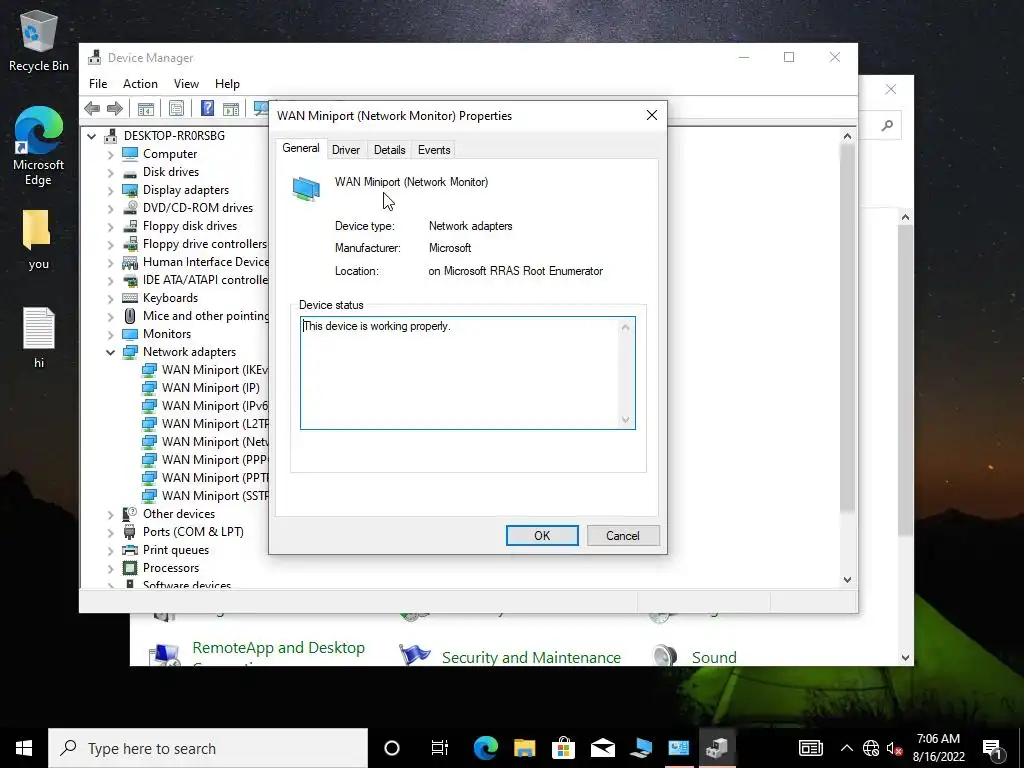
Task: Click the taskbar 'Type here to search' box
Action: click(208, 748)
